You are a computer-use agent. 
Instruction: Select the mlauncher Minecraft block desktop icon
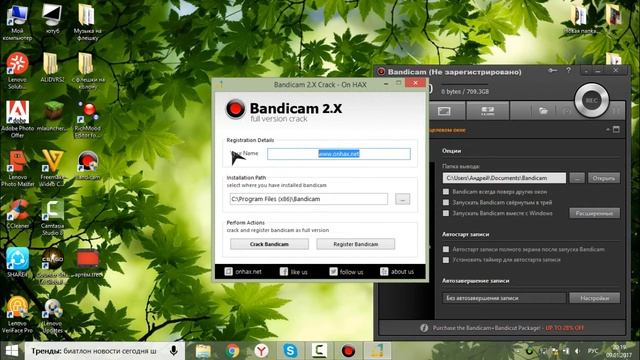pyautogui.click(x=53, y=116)
